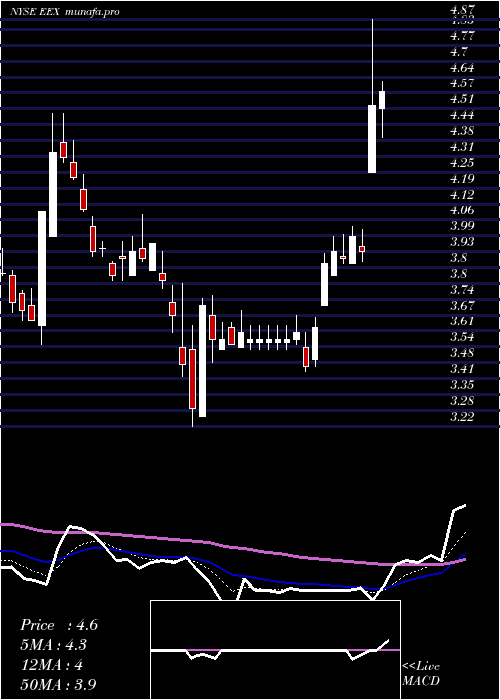Image resolution: width=500 pixels, height=700 pixels.
Task: Click the 3.41 price axis label
Action: pos(463,369)
